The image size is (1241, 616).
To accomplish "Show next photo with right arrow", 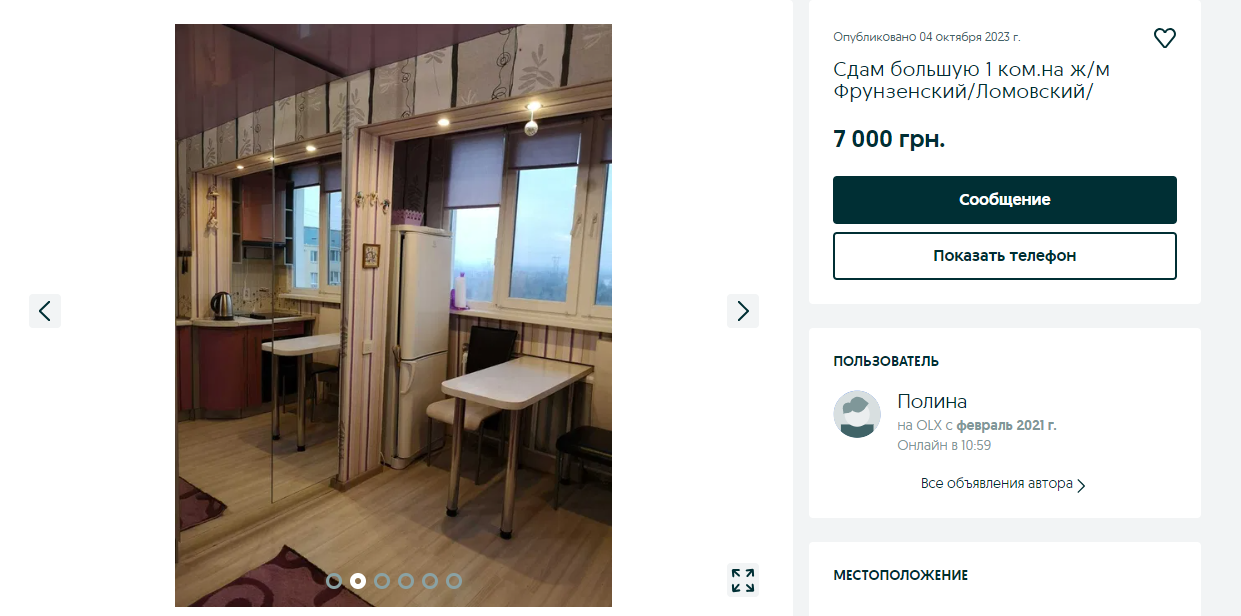I will [743, 311].
